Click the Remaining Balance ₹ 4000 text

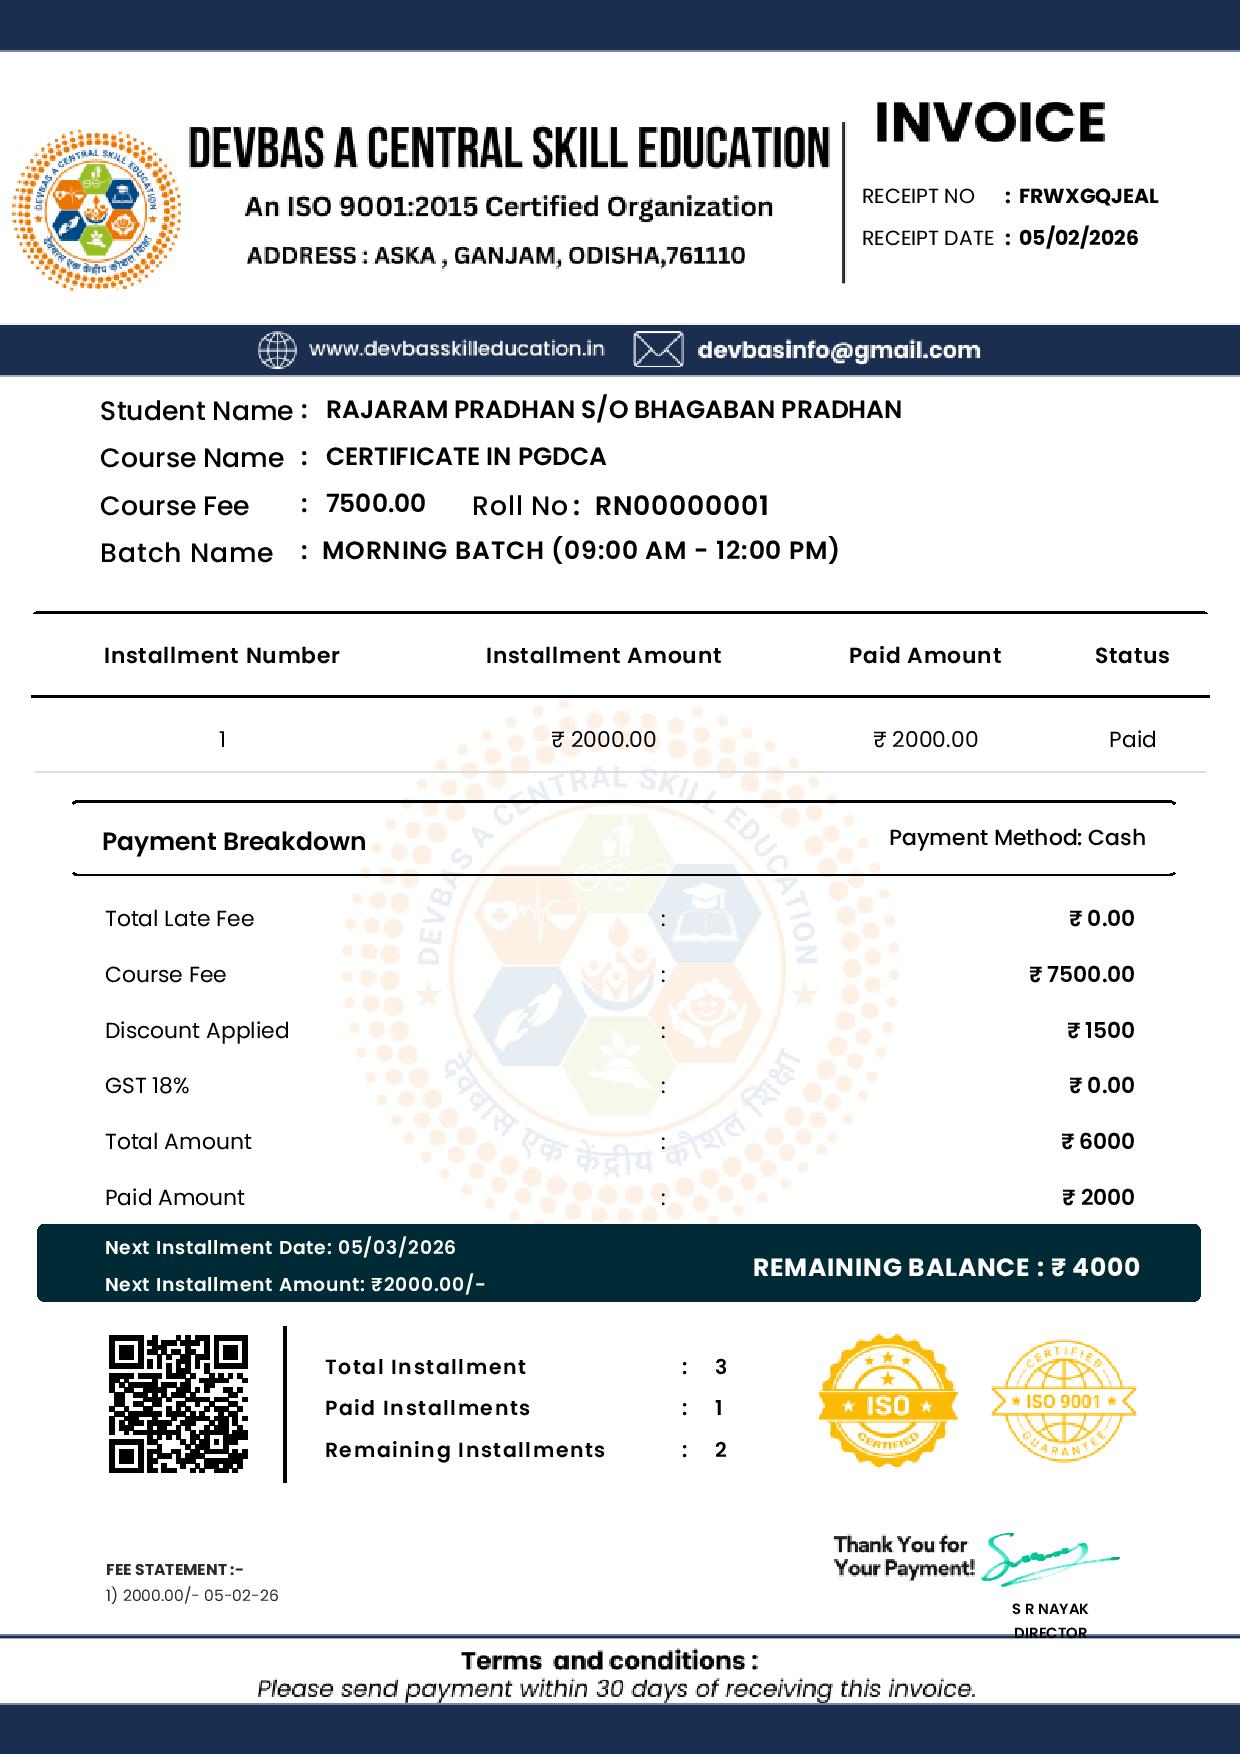coord(946,1267)
